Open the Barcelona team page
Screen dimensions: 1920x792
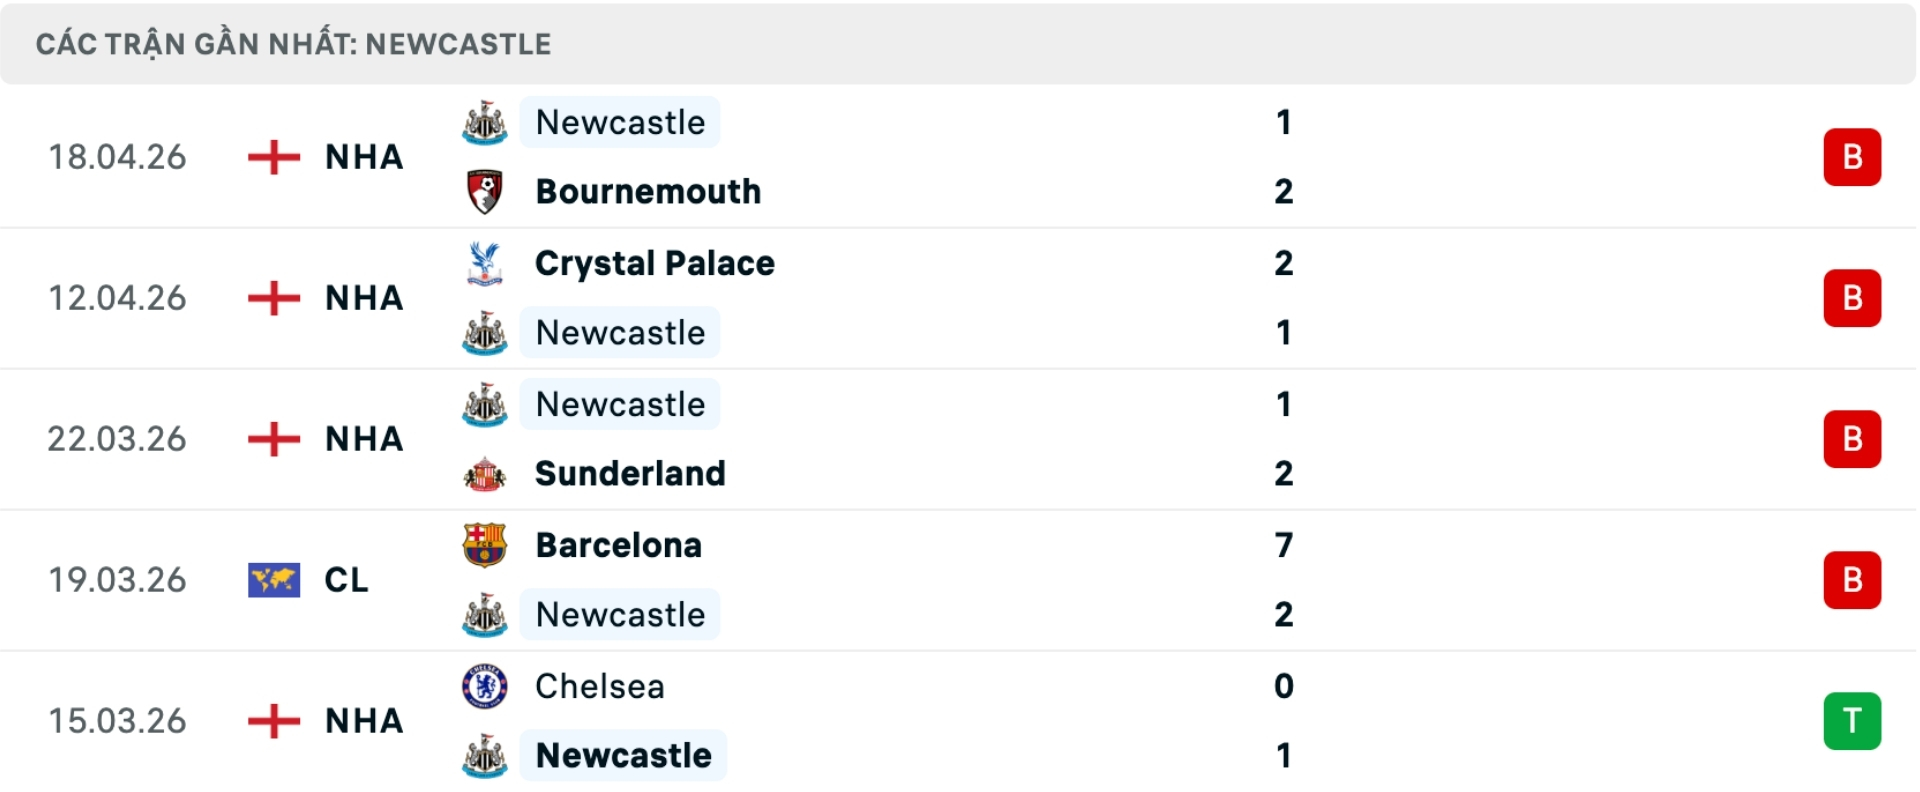pos(618,545)
